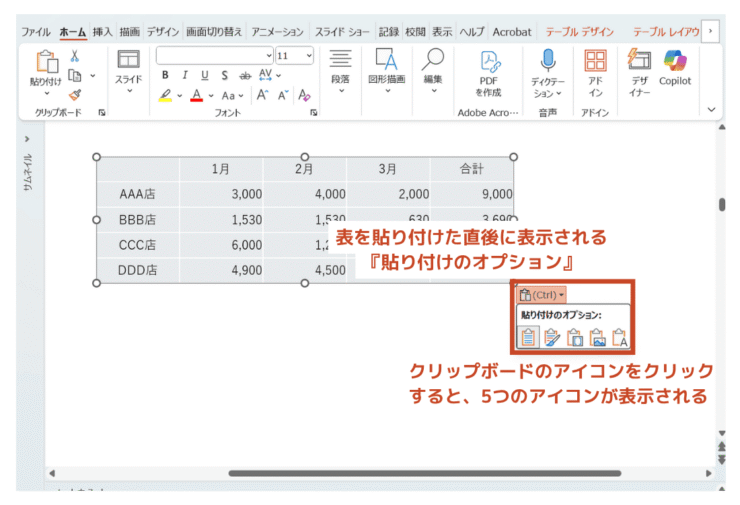
Task: Switch to the Animations (アニメーション) tab
Action: click(278, 32)
